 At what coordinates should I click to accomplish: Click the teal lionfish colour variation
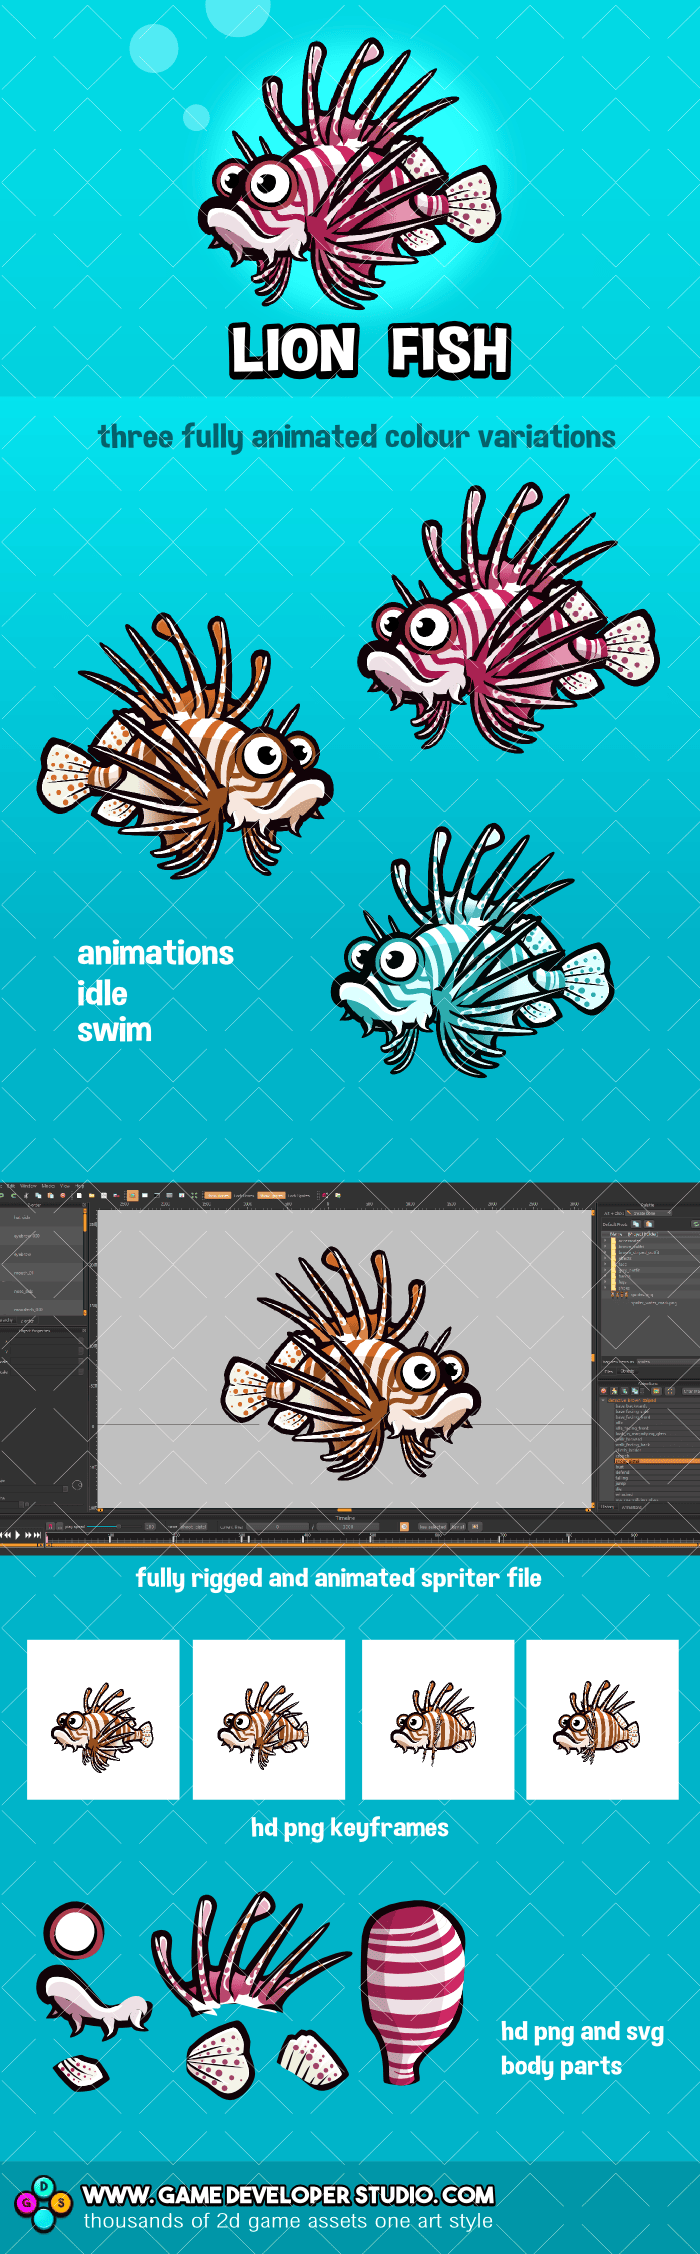[x=471, y=953]
